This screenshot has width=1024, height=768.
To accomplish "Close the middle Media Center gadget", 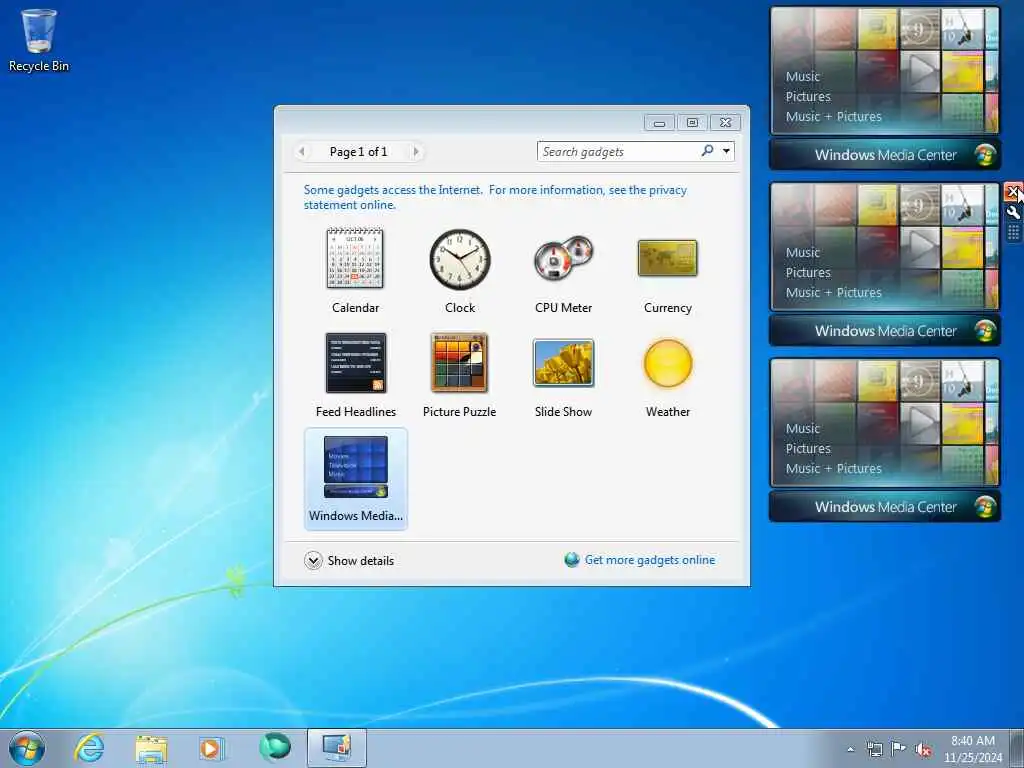I will (1012, 192).
